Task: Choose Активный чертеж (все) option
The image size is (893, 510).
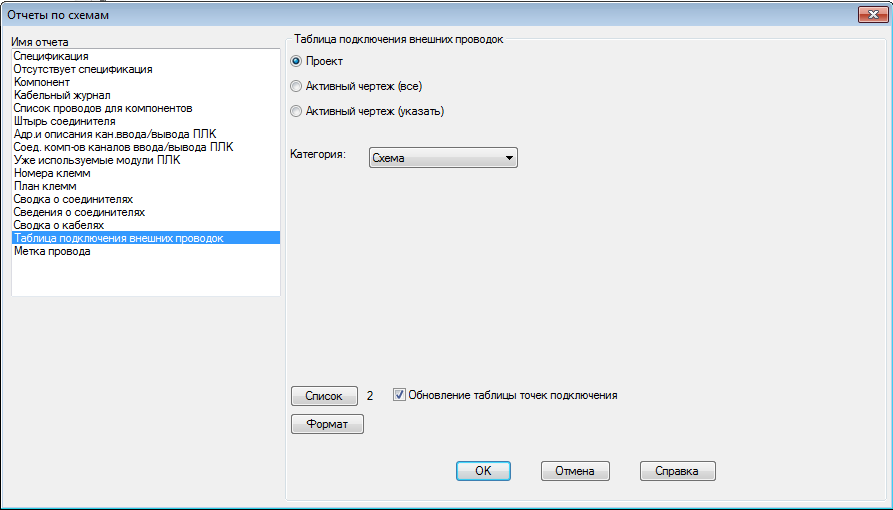Action: pos(295,87)
